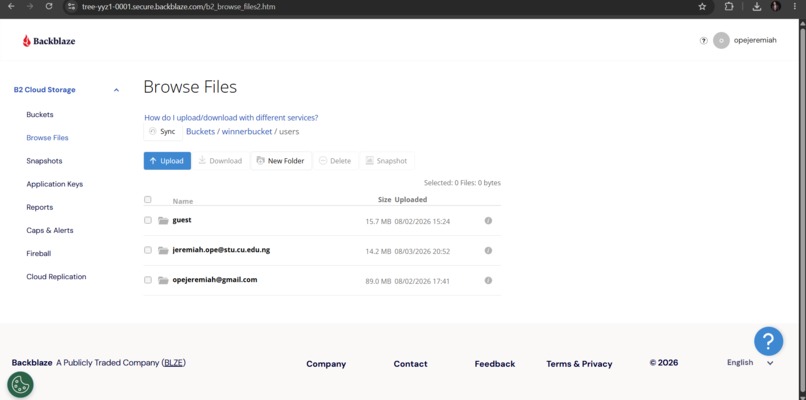This screenshot has height=400, width=806.
Task: Open Contact footer link
Action: coord(410,364)
